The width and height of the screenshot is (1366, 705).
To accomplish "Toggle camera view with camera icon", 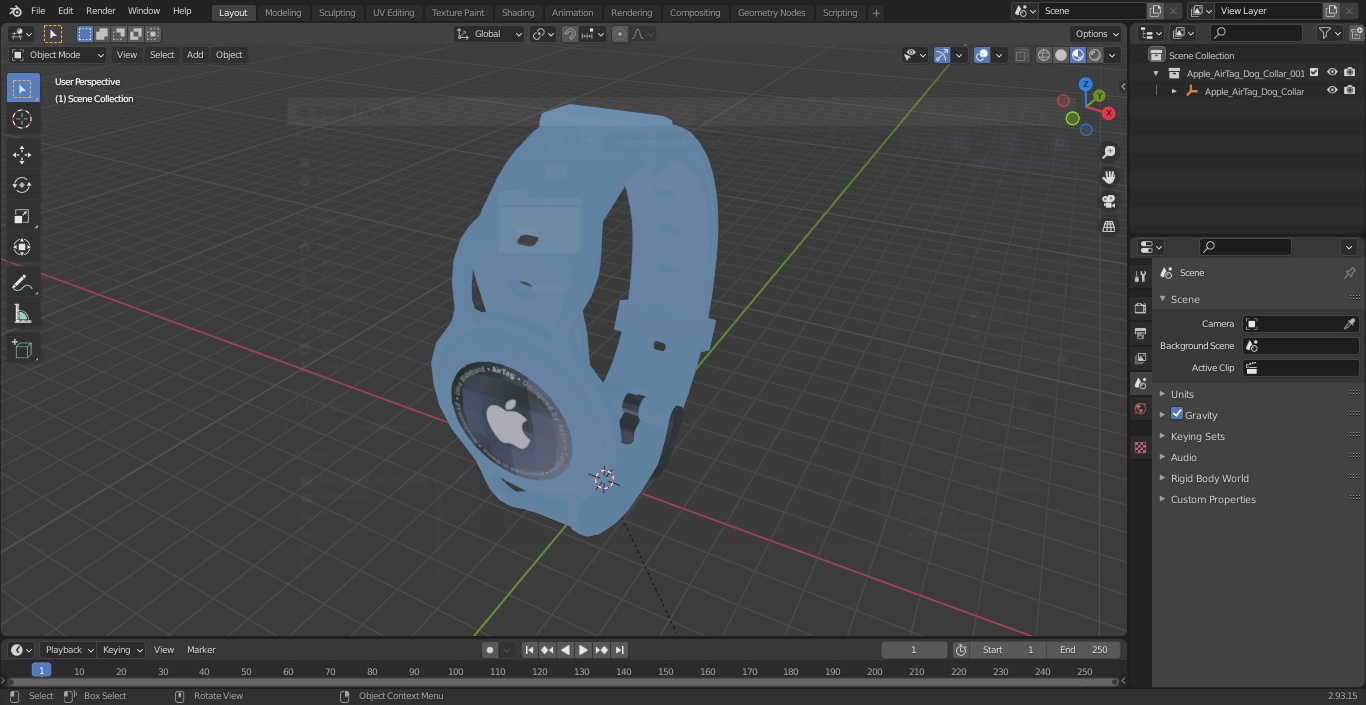I will tap(1108, 201).
